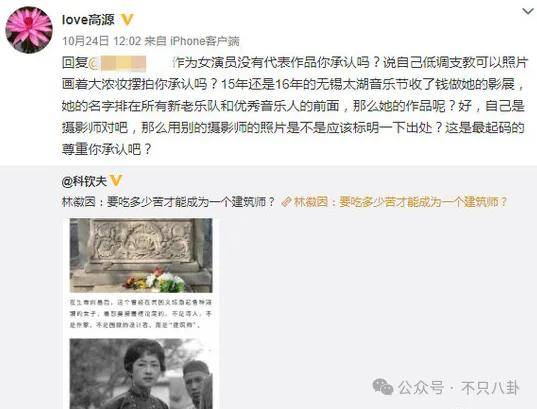Click the username love高源
This screenshot has width=537, height=409.
(88, 20)
